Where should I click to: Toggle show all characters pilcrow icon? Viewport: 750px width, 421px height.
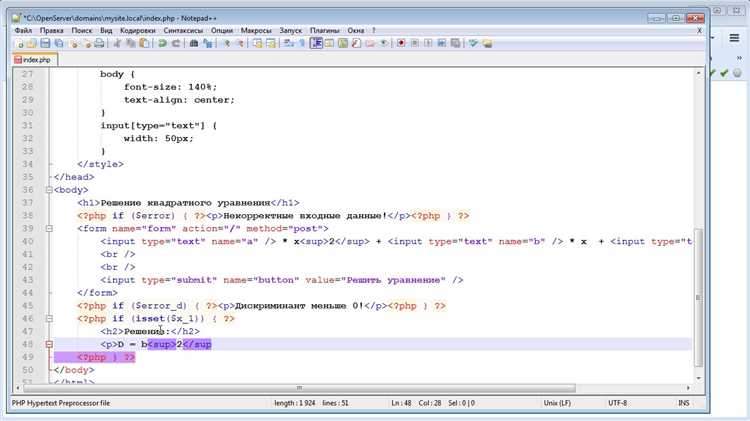click(302, 44)
